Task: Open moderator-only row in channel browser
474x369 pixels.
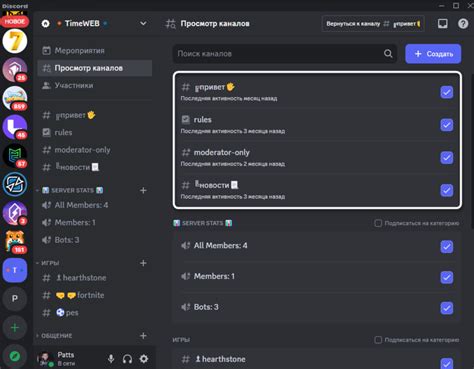Action: (317, 157)
